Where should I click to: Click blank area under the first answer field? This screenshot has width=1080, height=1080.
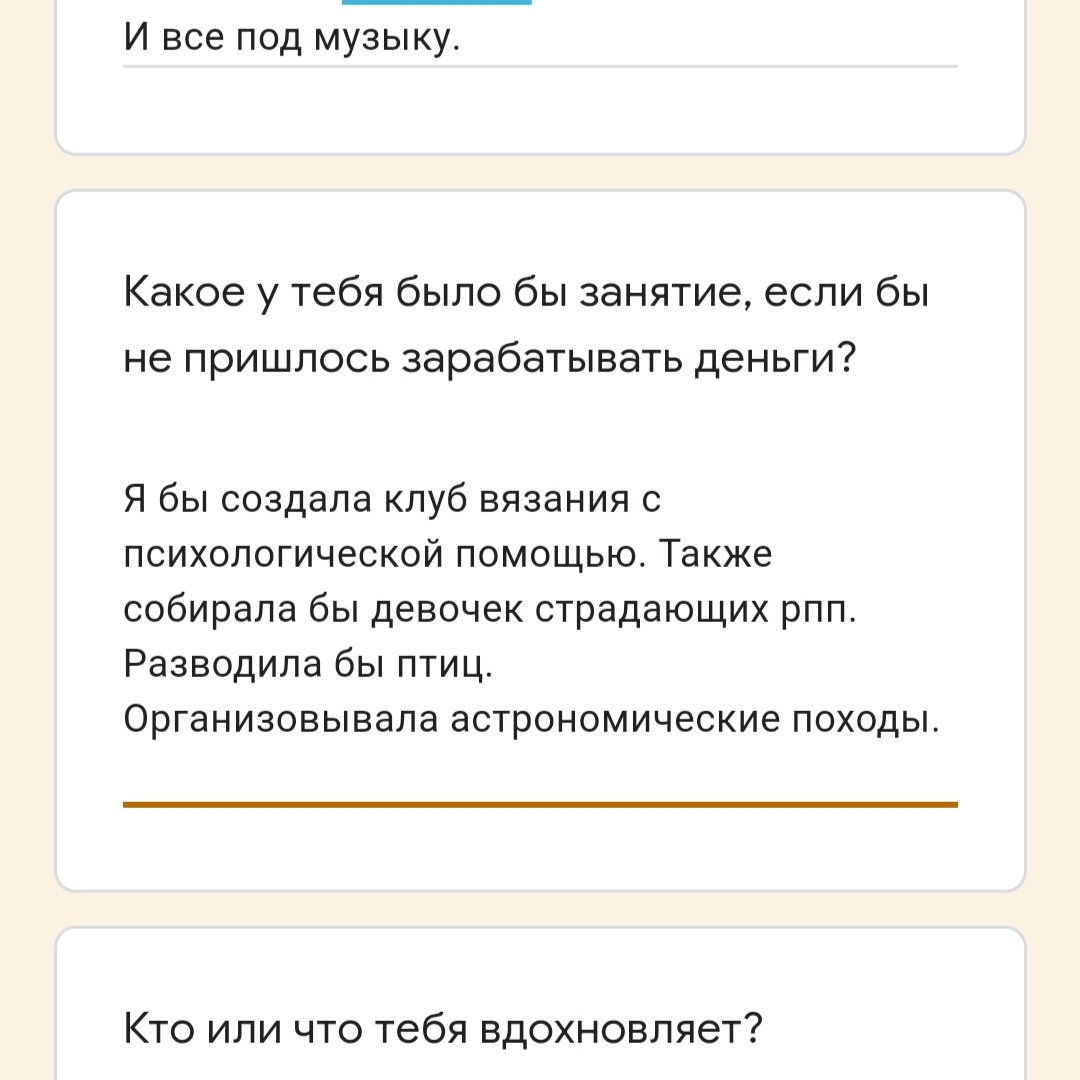coord(540,110)
